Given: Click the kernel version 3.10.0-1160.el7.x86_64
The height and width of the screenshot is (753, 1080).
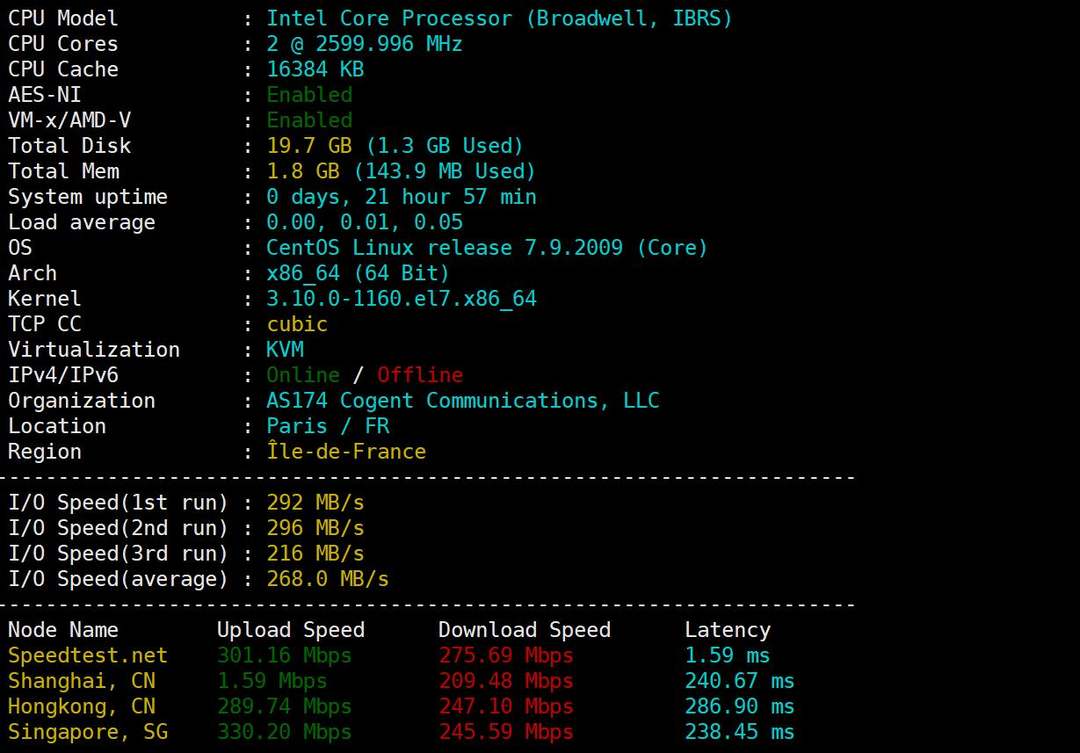Looking at the screenshot, I should 402,299.
